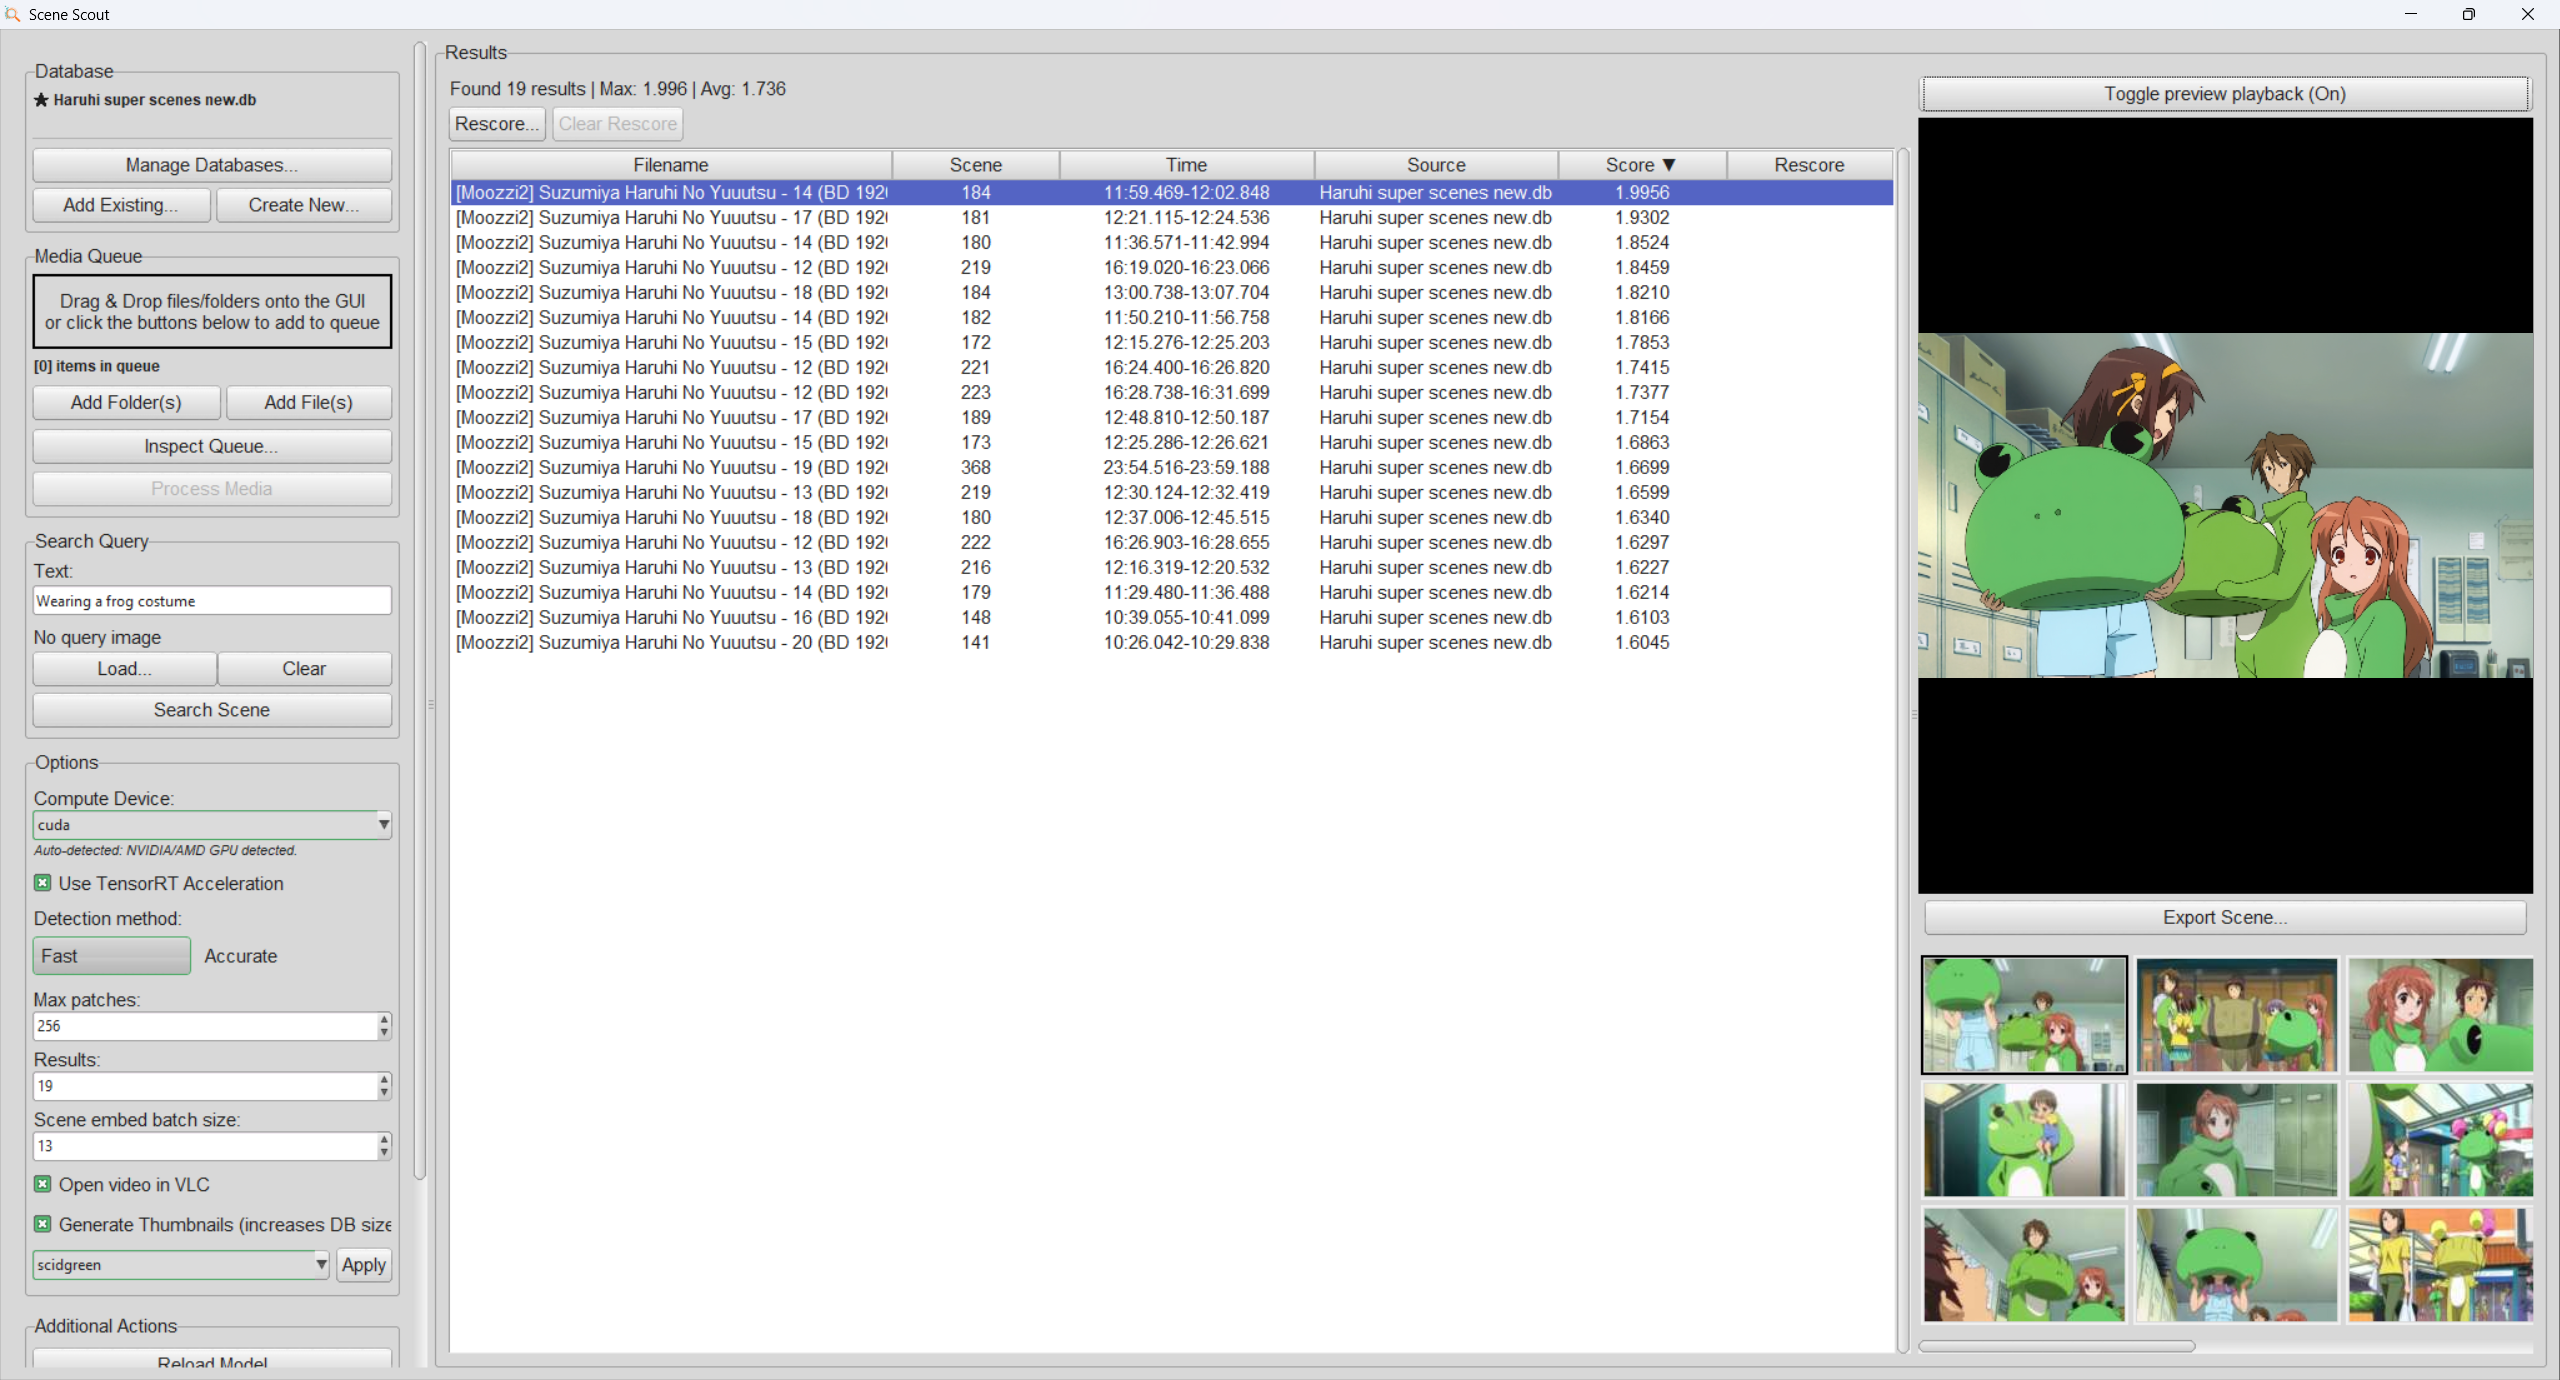
Task: Increase Results count using up arrow
Action: 384,1080
